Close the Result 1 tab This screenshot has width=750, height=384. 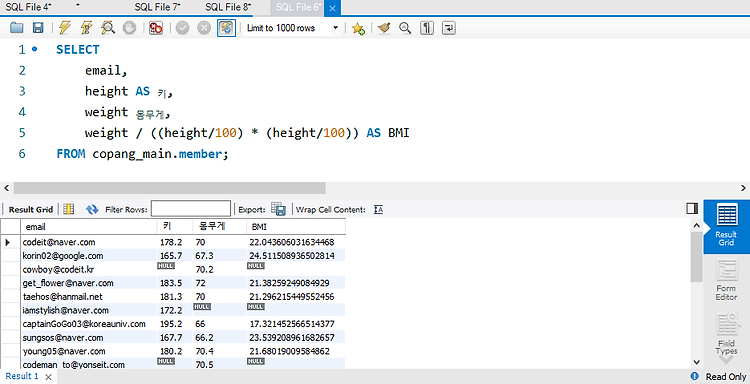point(48,377)
